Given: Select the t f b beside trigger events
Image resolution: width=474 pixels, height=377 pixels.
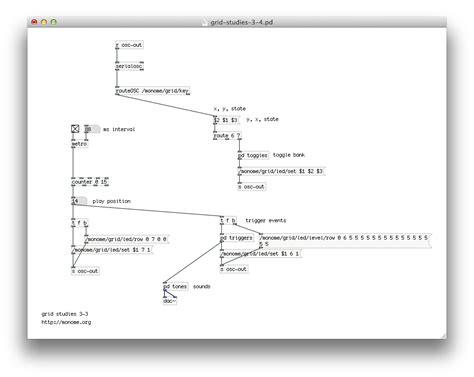Looking at the screenshot, I should click(228, 221).
